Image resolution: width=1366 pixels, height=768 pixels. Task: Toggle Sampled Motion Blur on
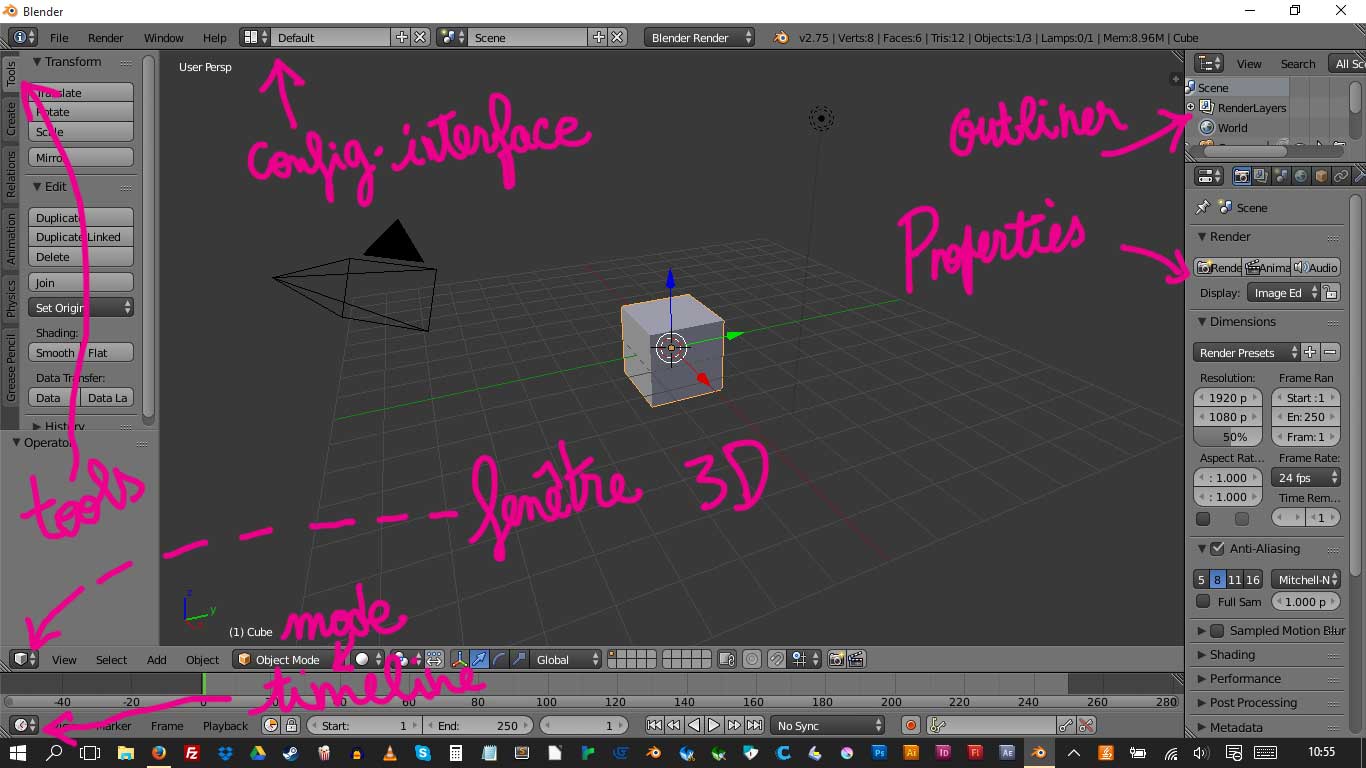coord(1215,630)
